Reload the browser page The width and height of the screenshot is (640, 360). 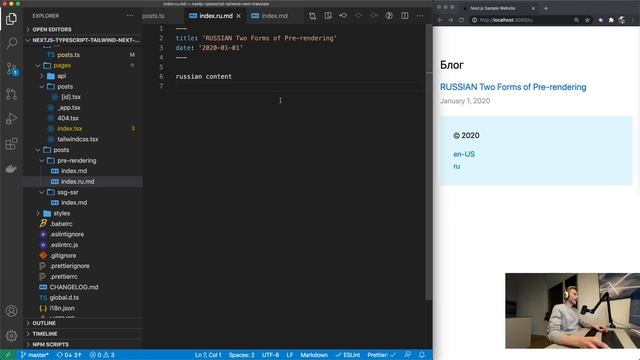461,20
